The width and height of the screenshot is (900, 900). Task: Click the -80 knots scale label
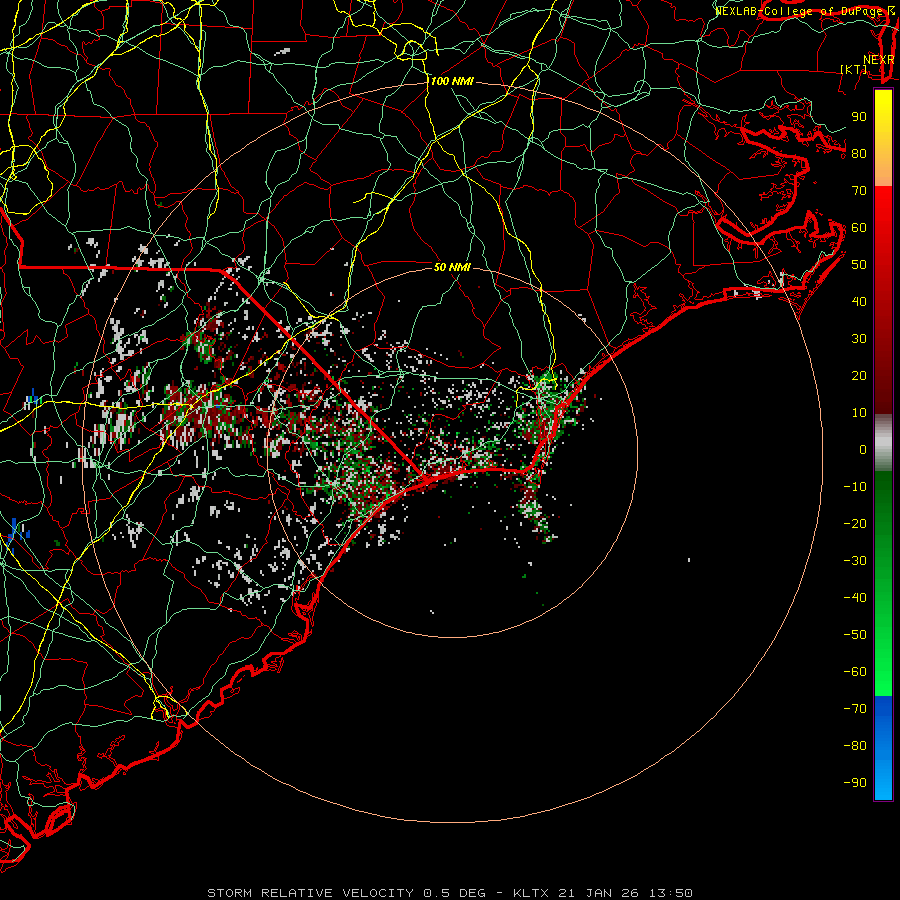click(855, 746)
